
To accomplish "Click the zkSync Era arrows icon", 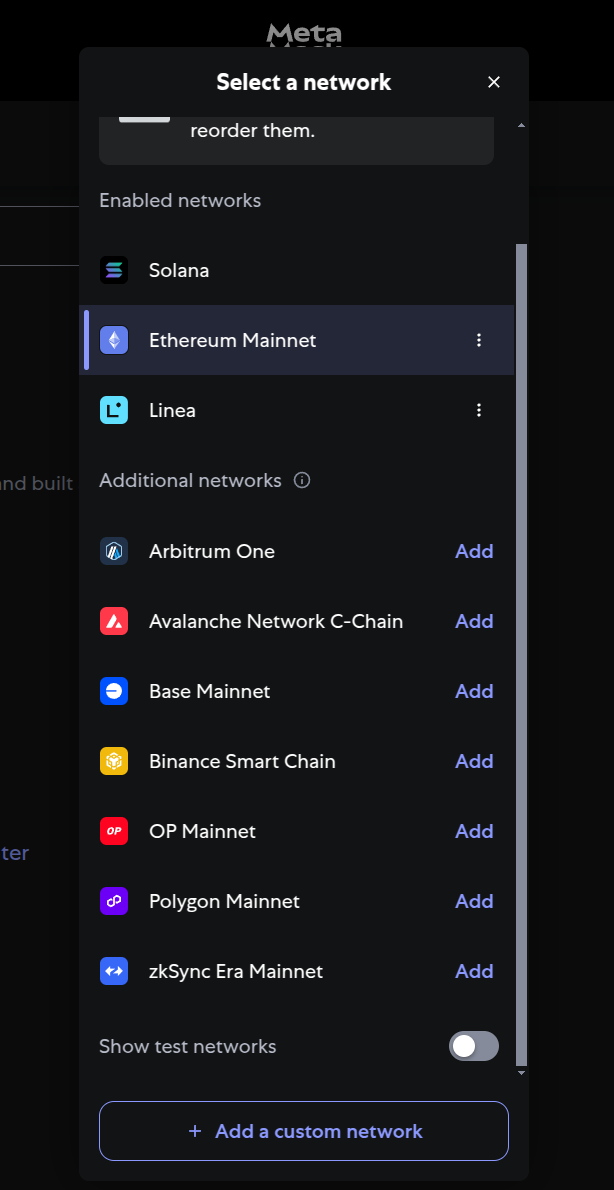I will coord(114,971).
